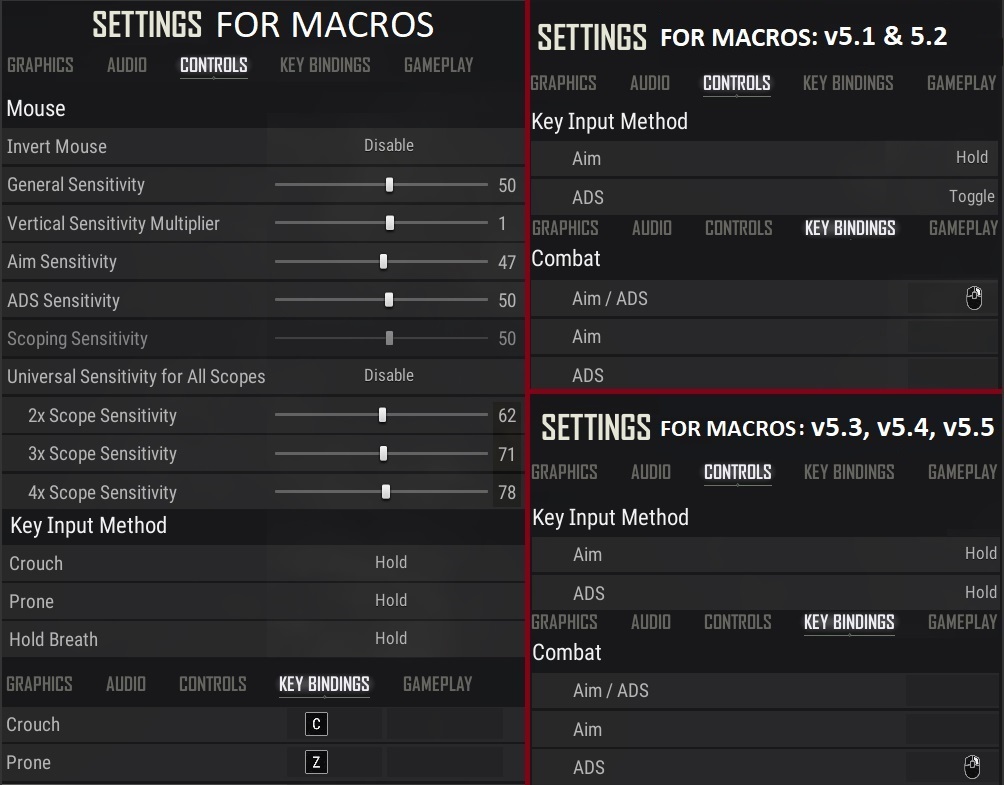Open Audio tab in top-left panel
Viewport: 1004px width, 785px height.
(127, 65)
